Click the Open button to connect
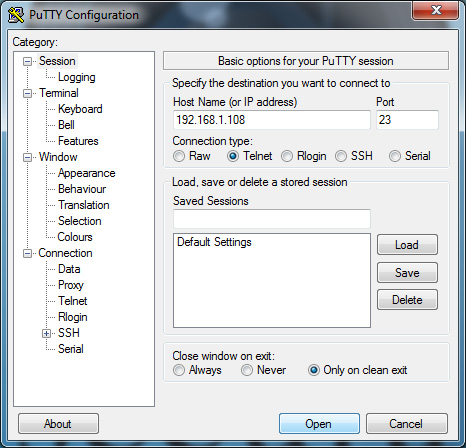 tap(319, 424)
